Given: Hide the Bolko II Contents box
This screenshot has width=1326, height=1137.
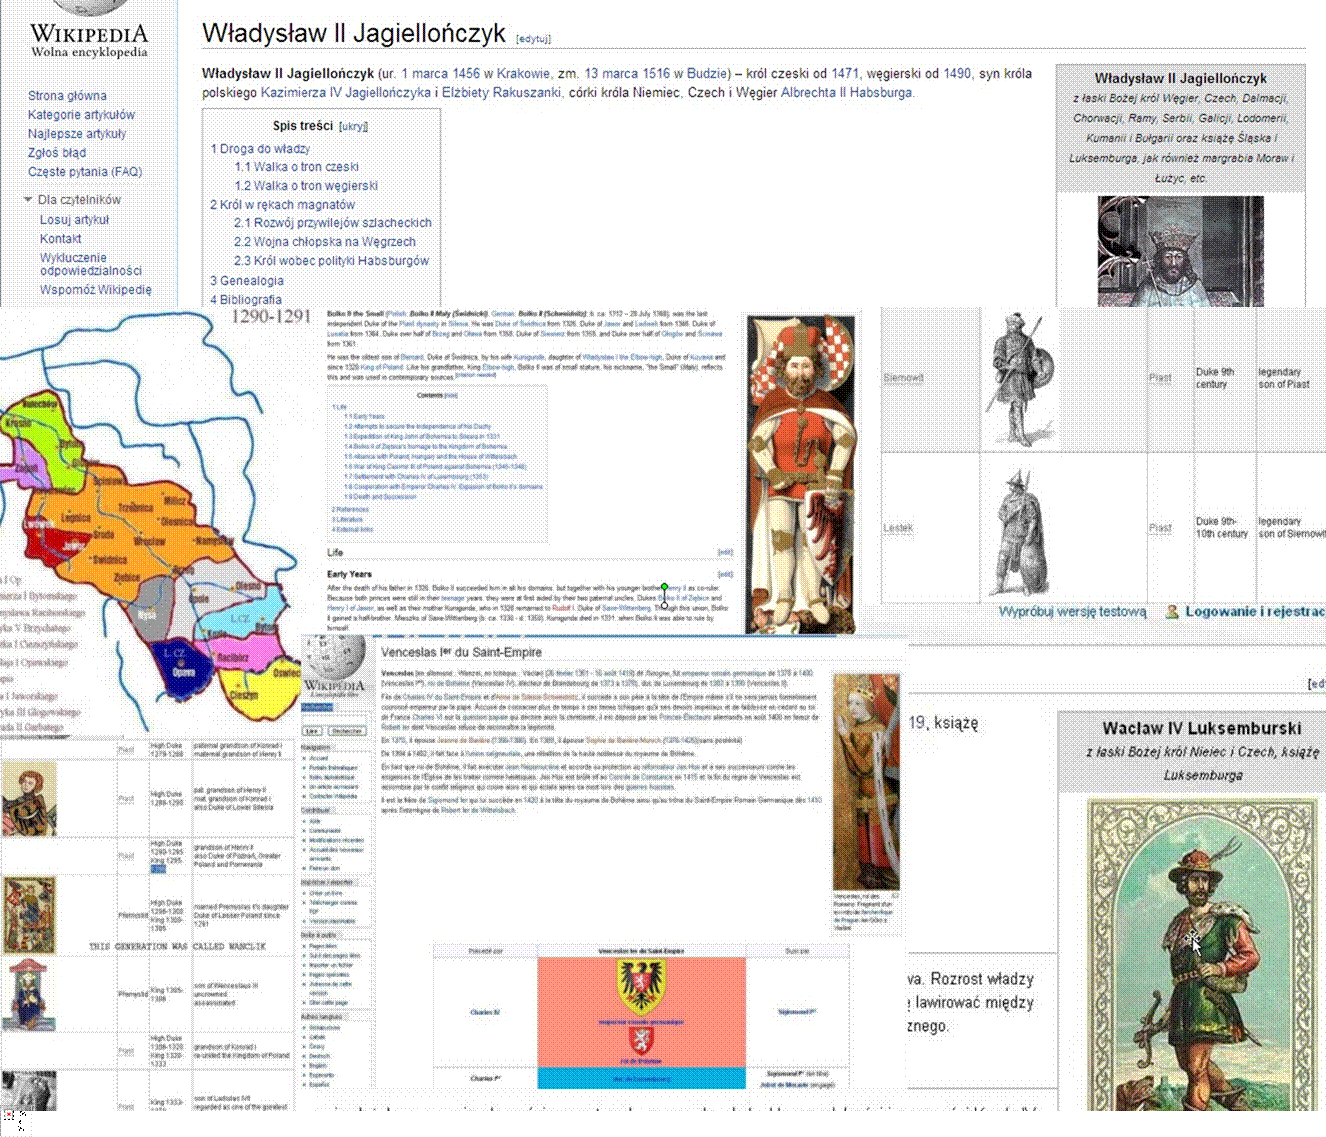Looking at the screenshot, I should coord(451,396).
